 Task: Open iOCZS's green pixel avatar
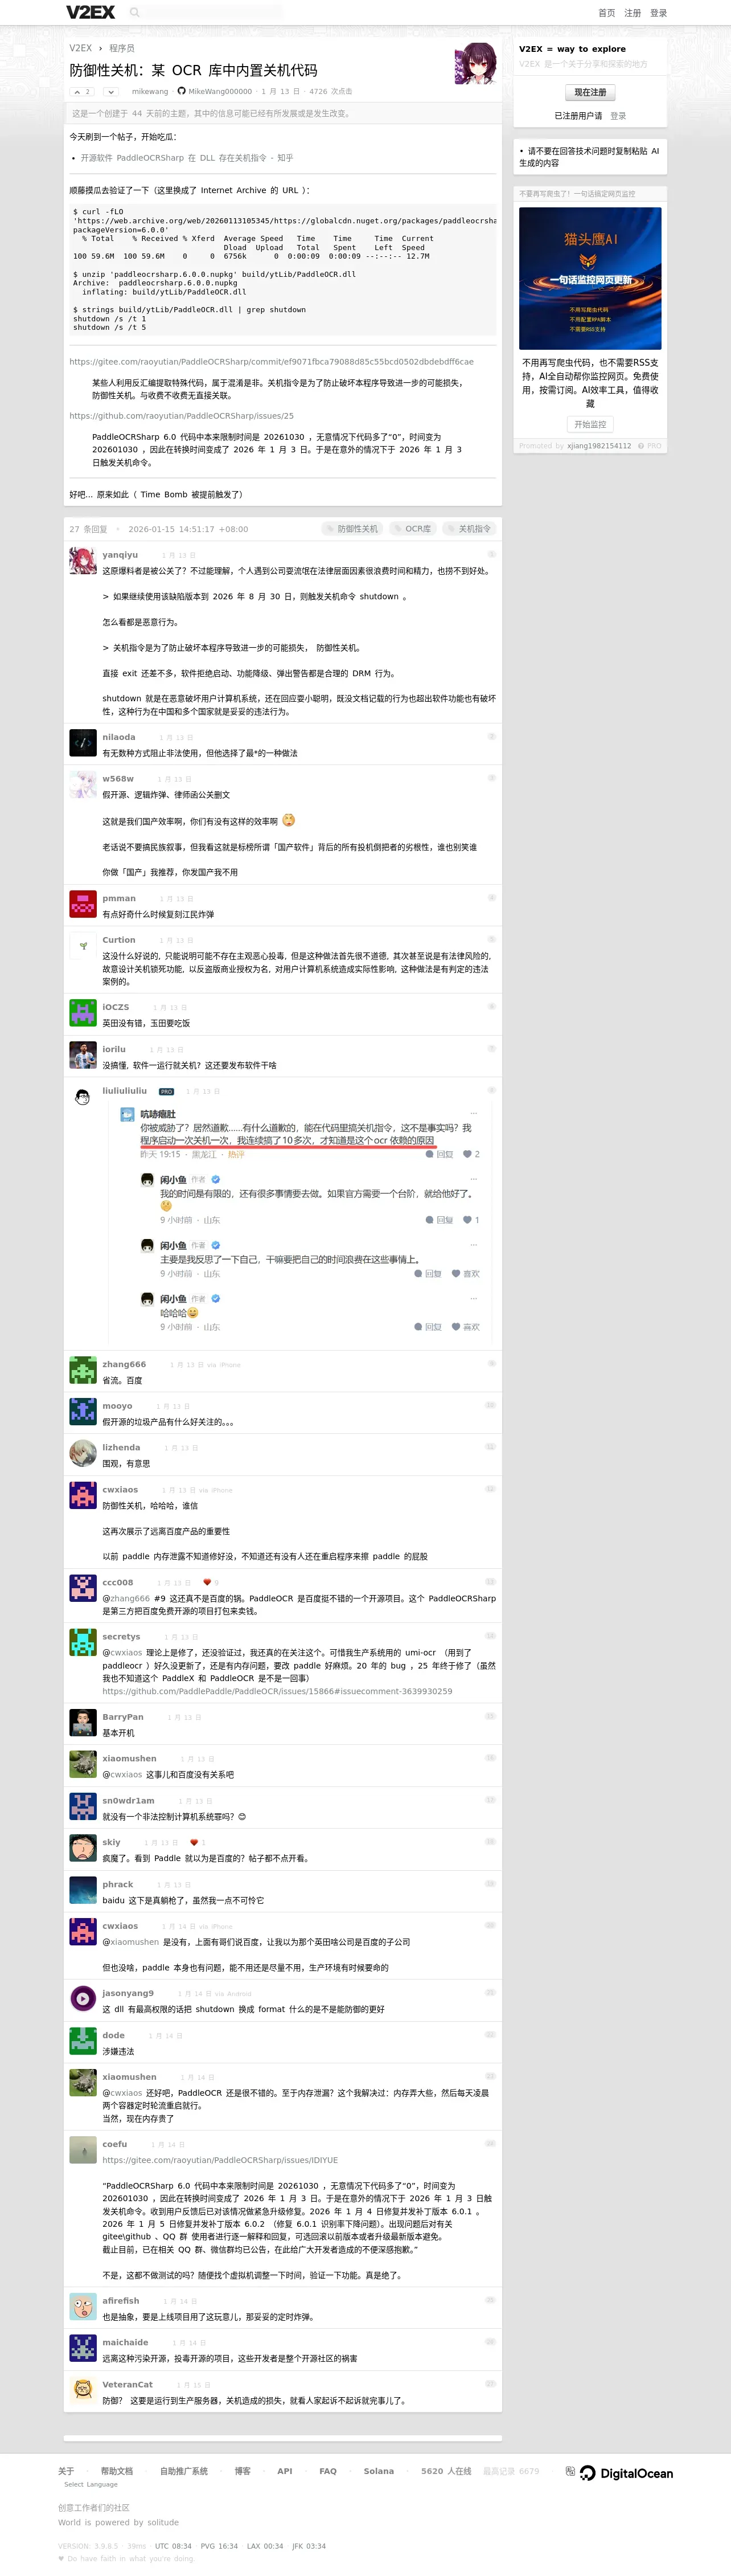[x=82, y=1013]
